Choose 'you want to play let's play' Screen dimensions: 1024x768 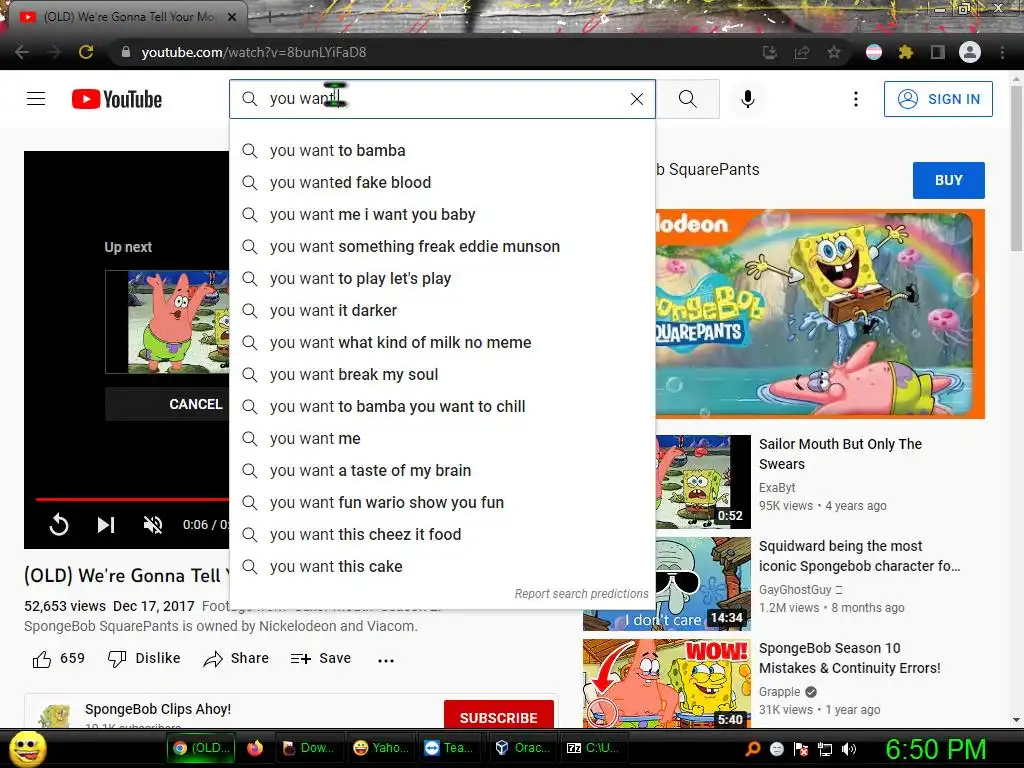coord(442,278)
